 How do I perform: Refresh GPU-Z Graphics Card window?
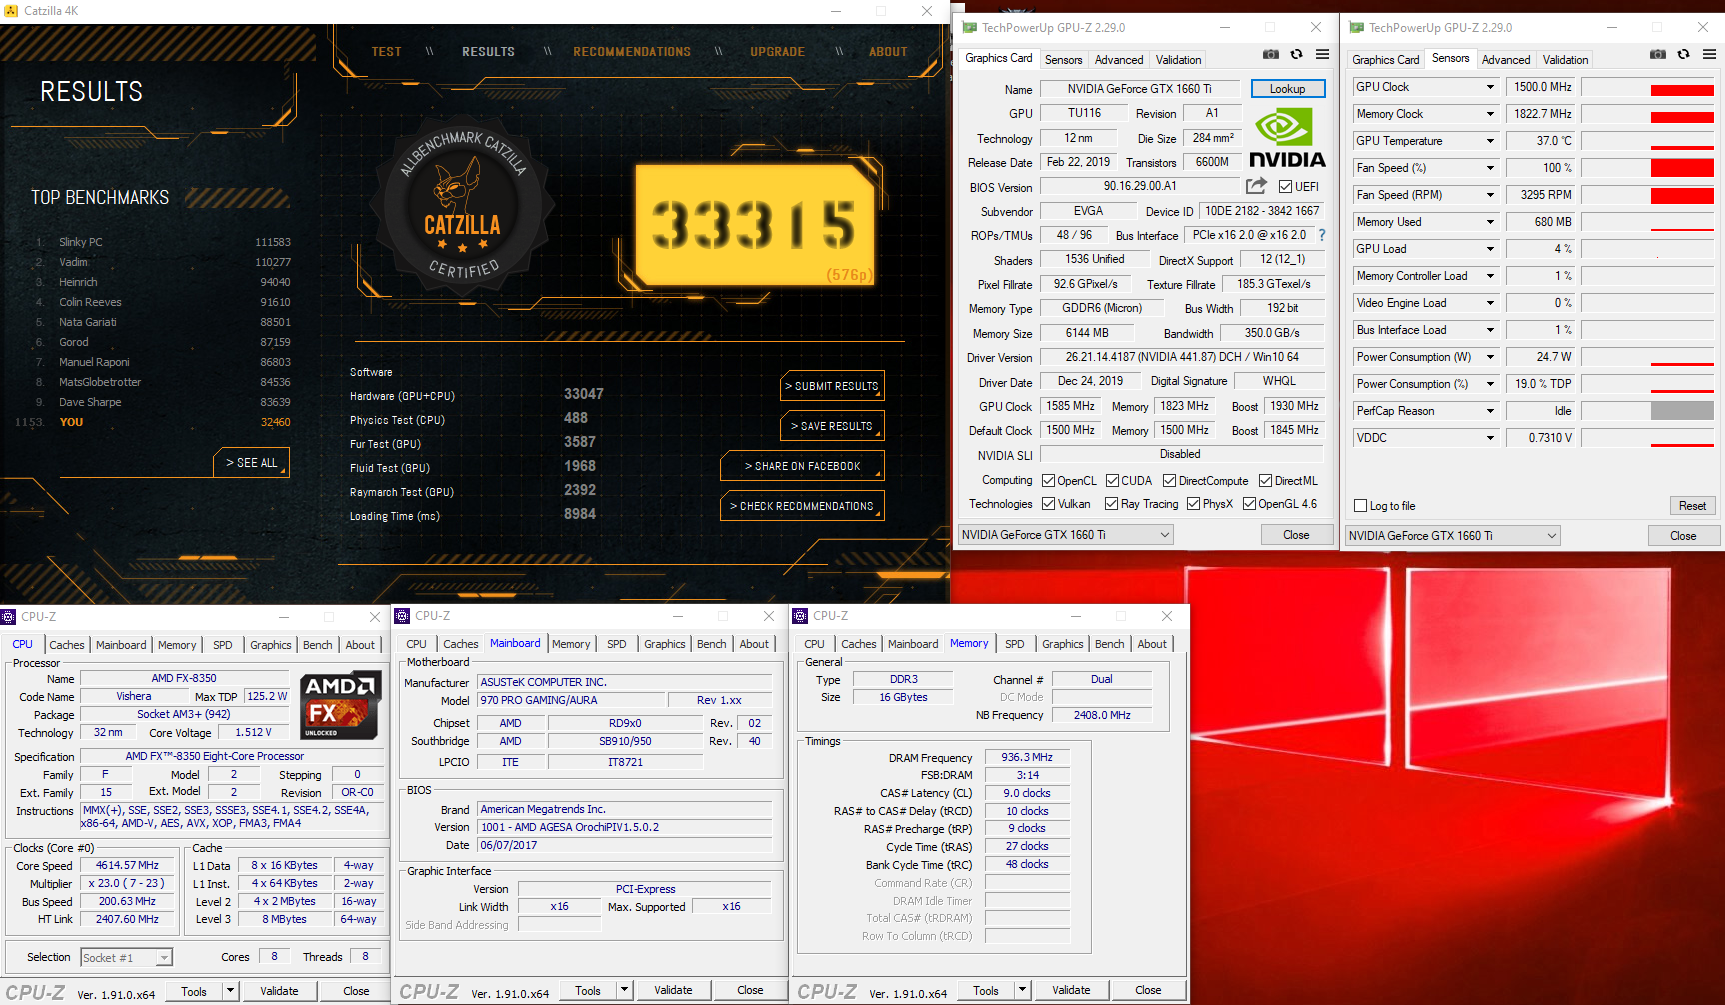[x=1296, y=54]
